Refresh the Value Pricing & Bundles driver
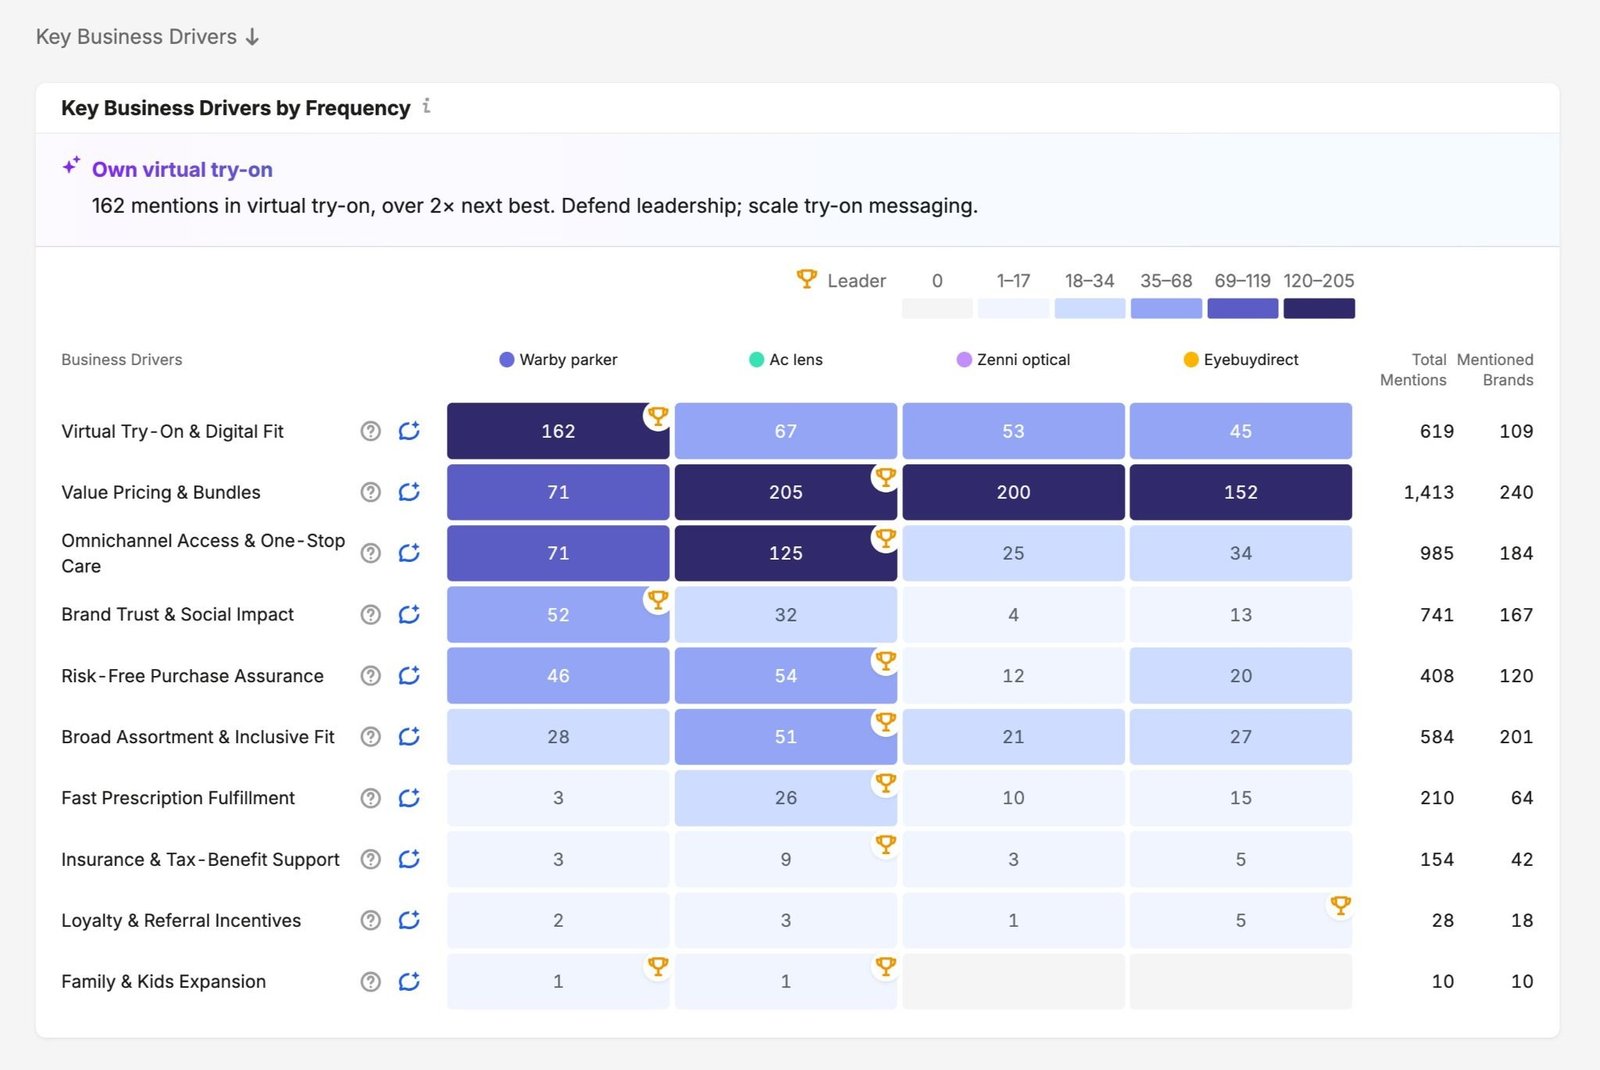The image size is (1600, 1070). click(x=409, y=492)
